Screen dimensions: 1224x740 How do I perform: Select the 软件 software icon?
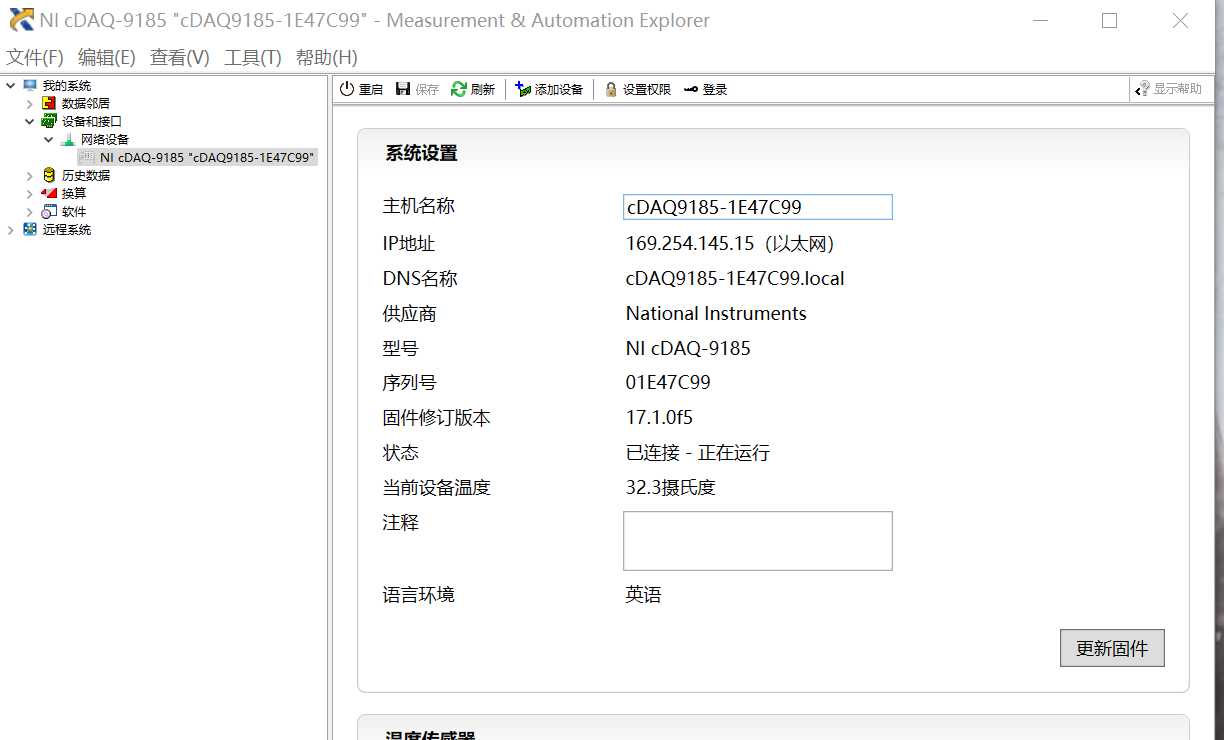tap(49, 211)
